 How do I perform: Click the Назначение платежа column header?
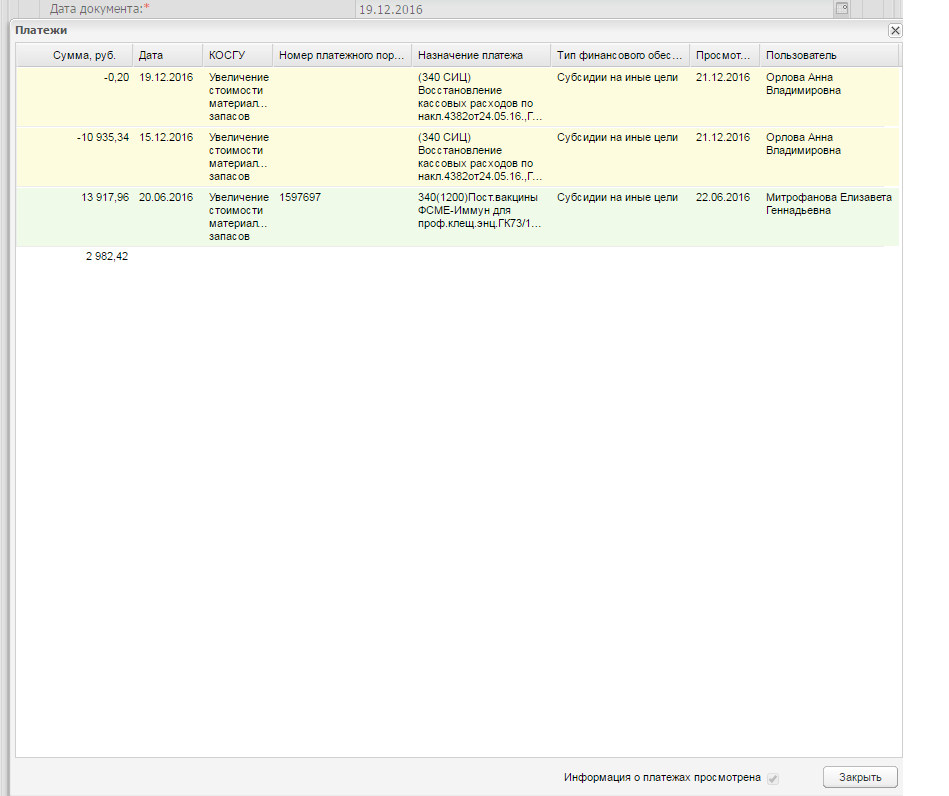(481, 55)
